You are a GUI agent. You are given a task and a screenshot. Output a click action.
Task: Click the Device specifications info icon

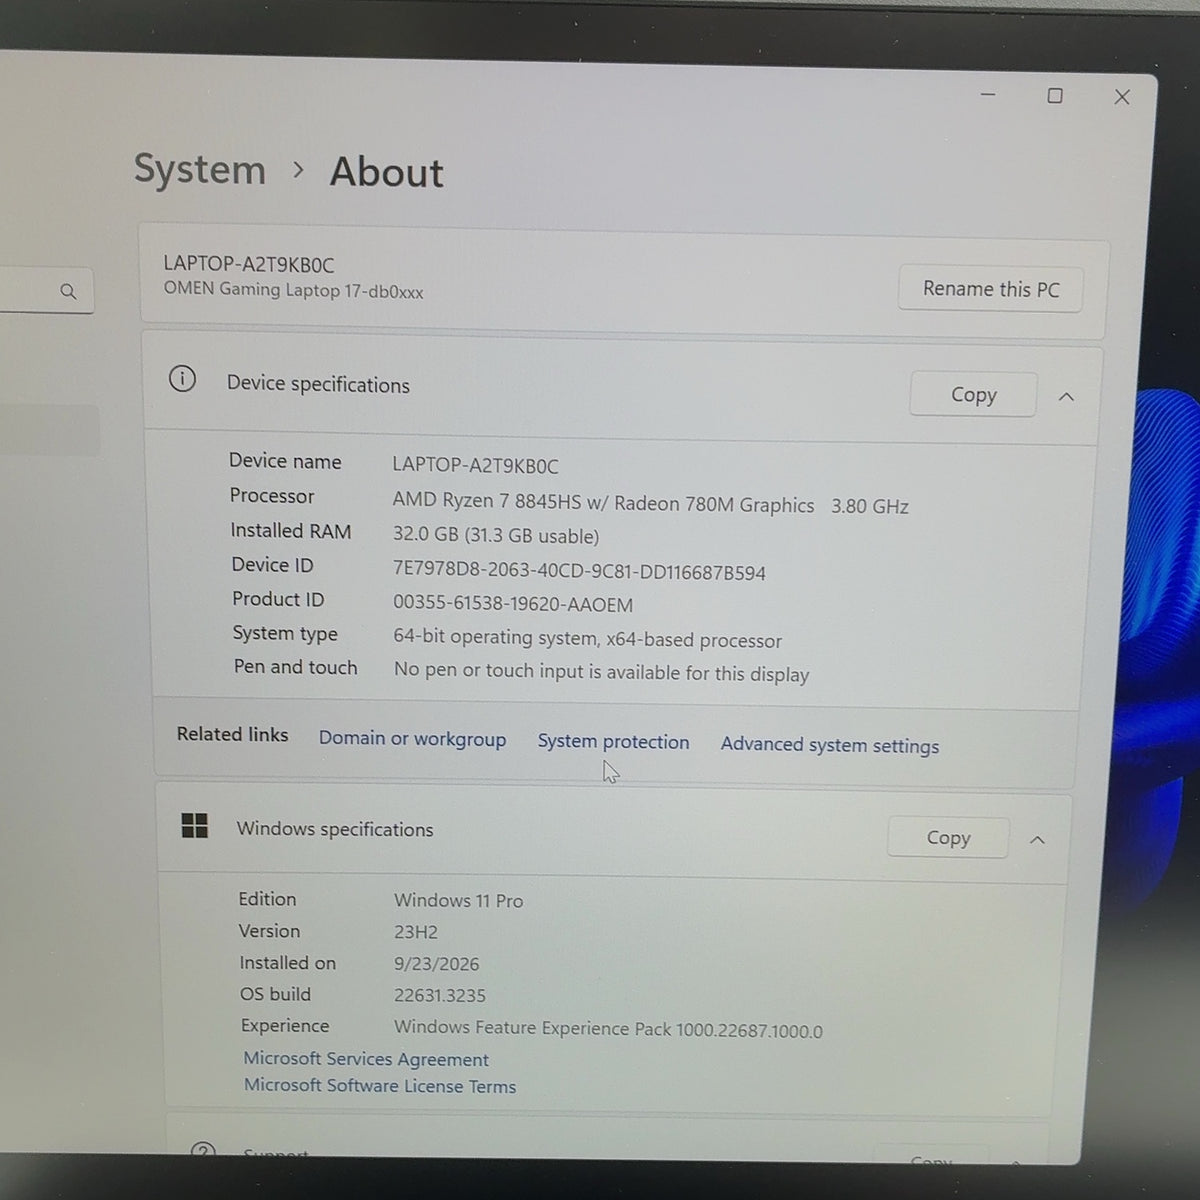pos(182,379)
